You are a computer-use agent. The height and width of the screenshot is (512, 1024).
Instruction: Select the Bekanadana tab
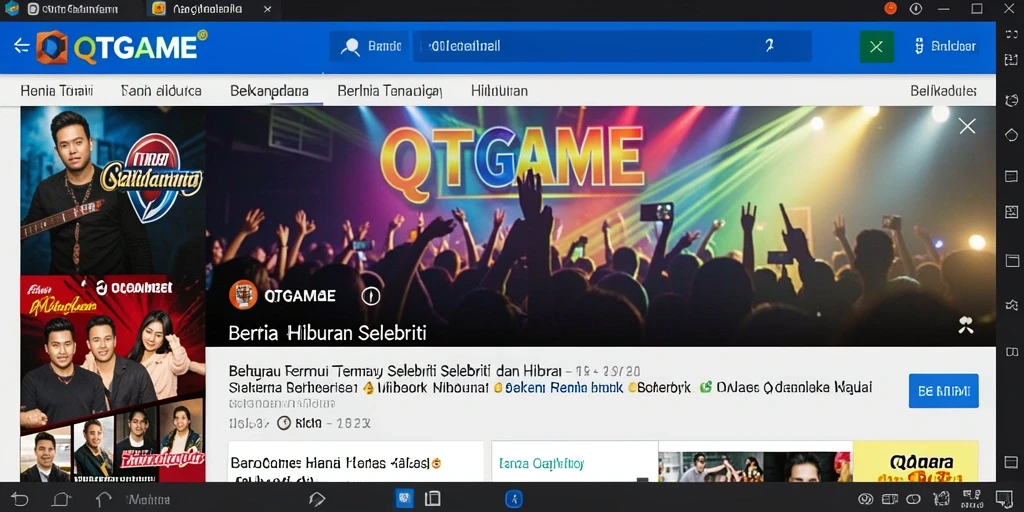[x=269, y=91]
